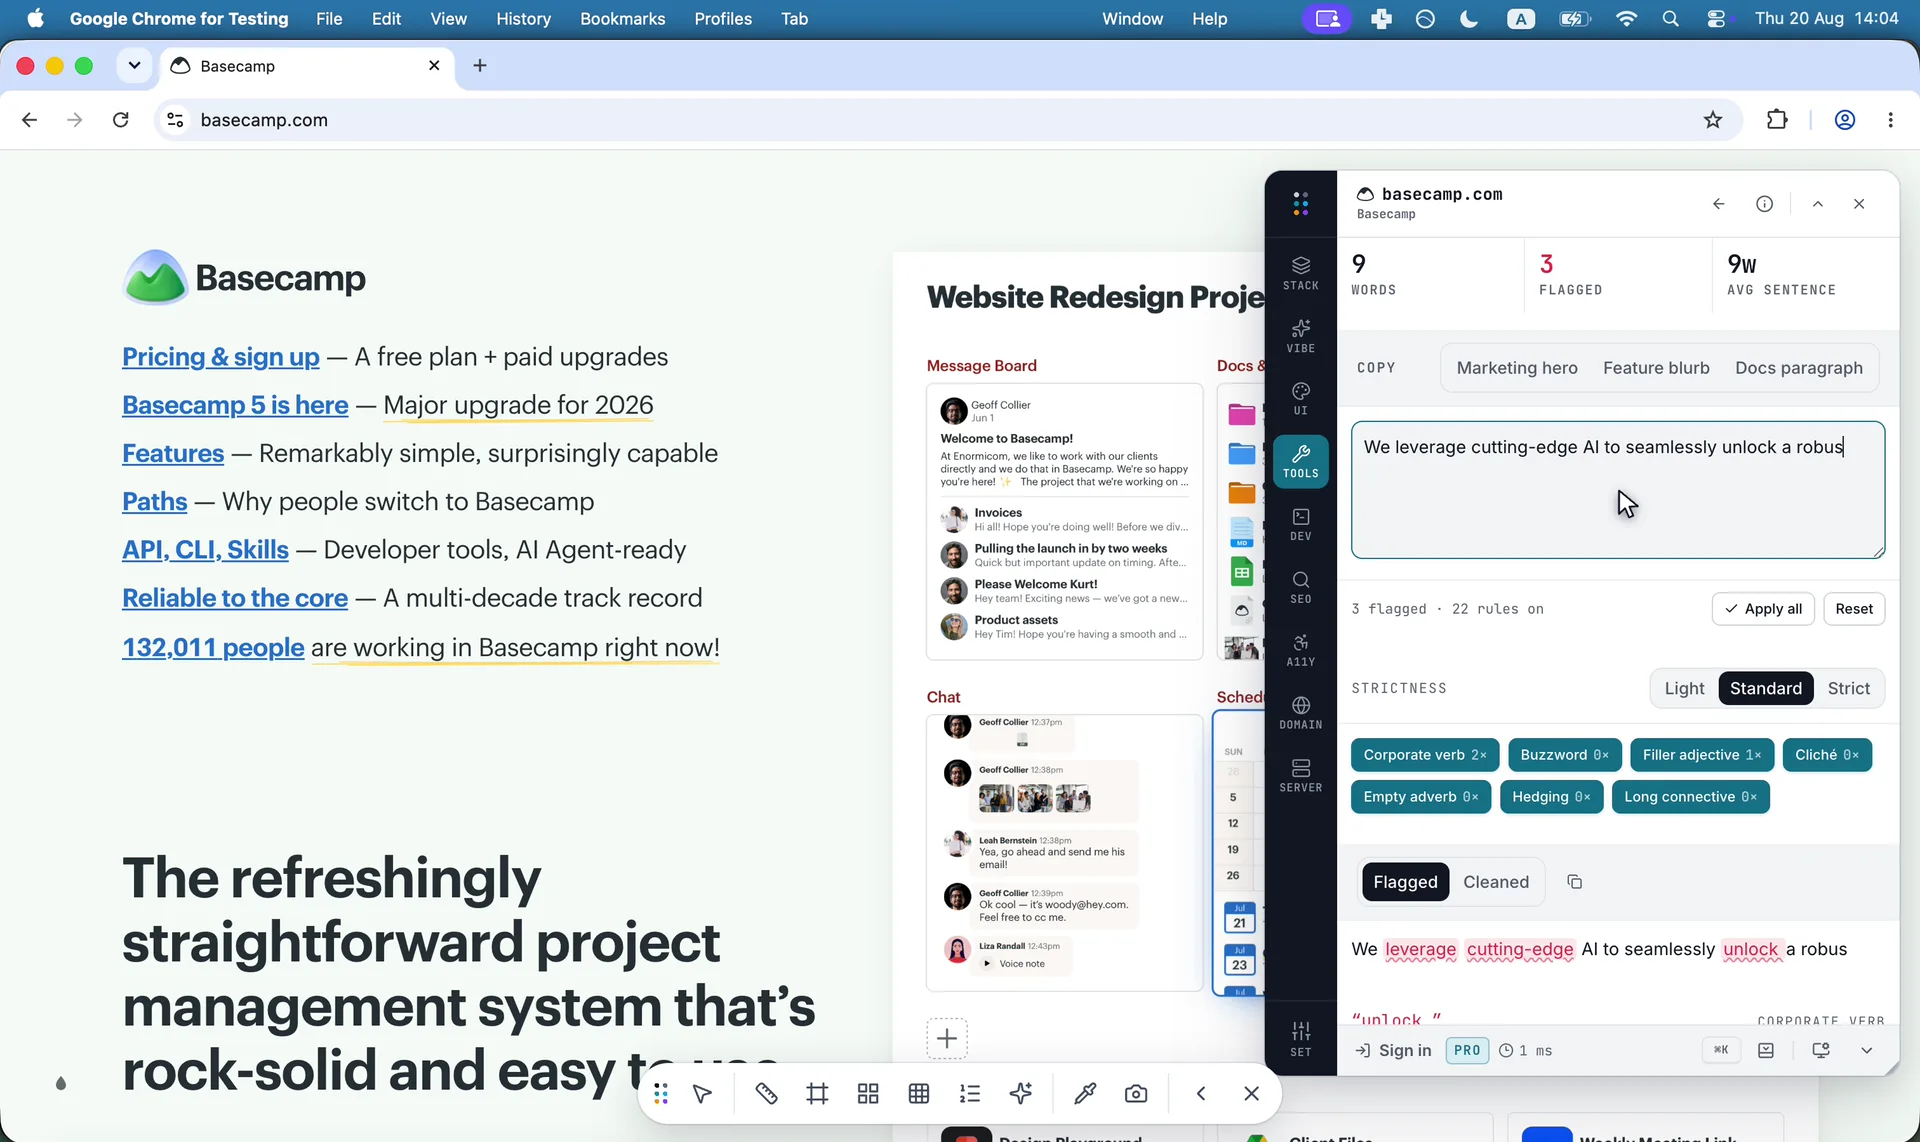
Task: Open the History menu in the menu bar
Action: tap(523, 19)
